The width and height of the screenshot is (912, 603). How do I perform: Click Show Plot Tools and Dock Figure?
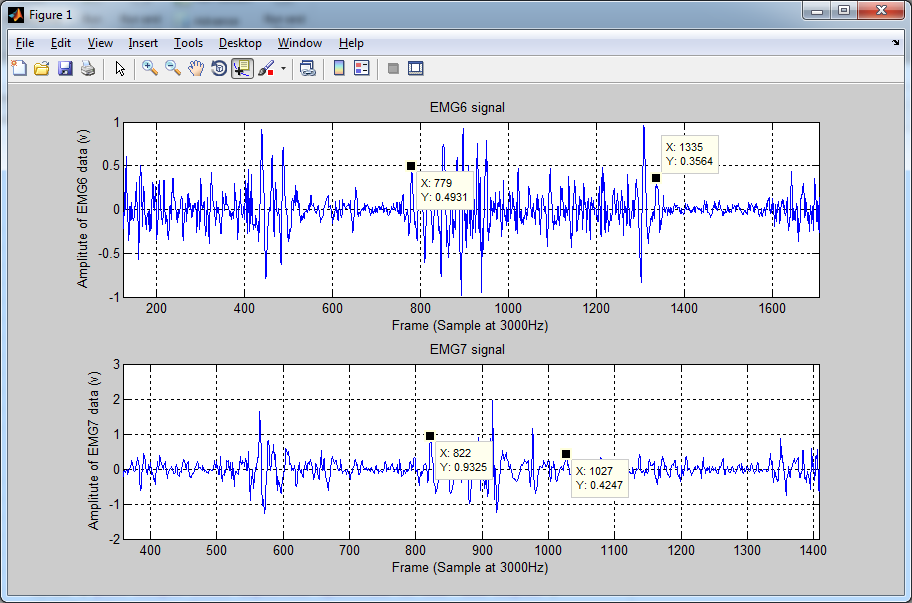(414, 68)
